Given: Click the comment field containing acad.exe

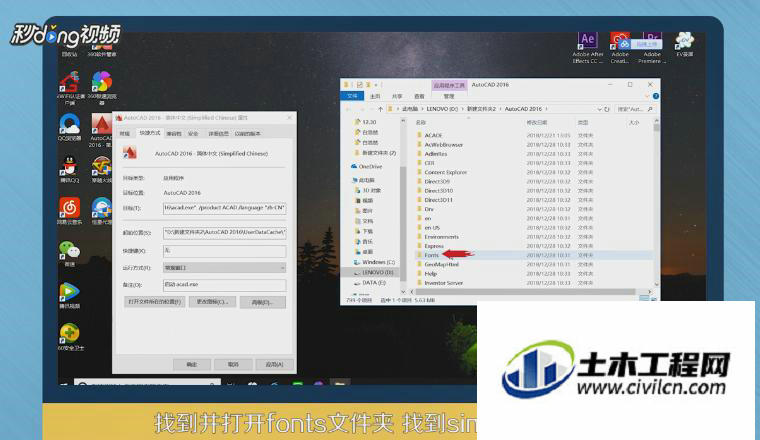Looking at the screenshot, I should (x=224, y=284).
